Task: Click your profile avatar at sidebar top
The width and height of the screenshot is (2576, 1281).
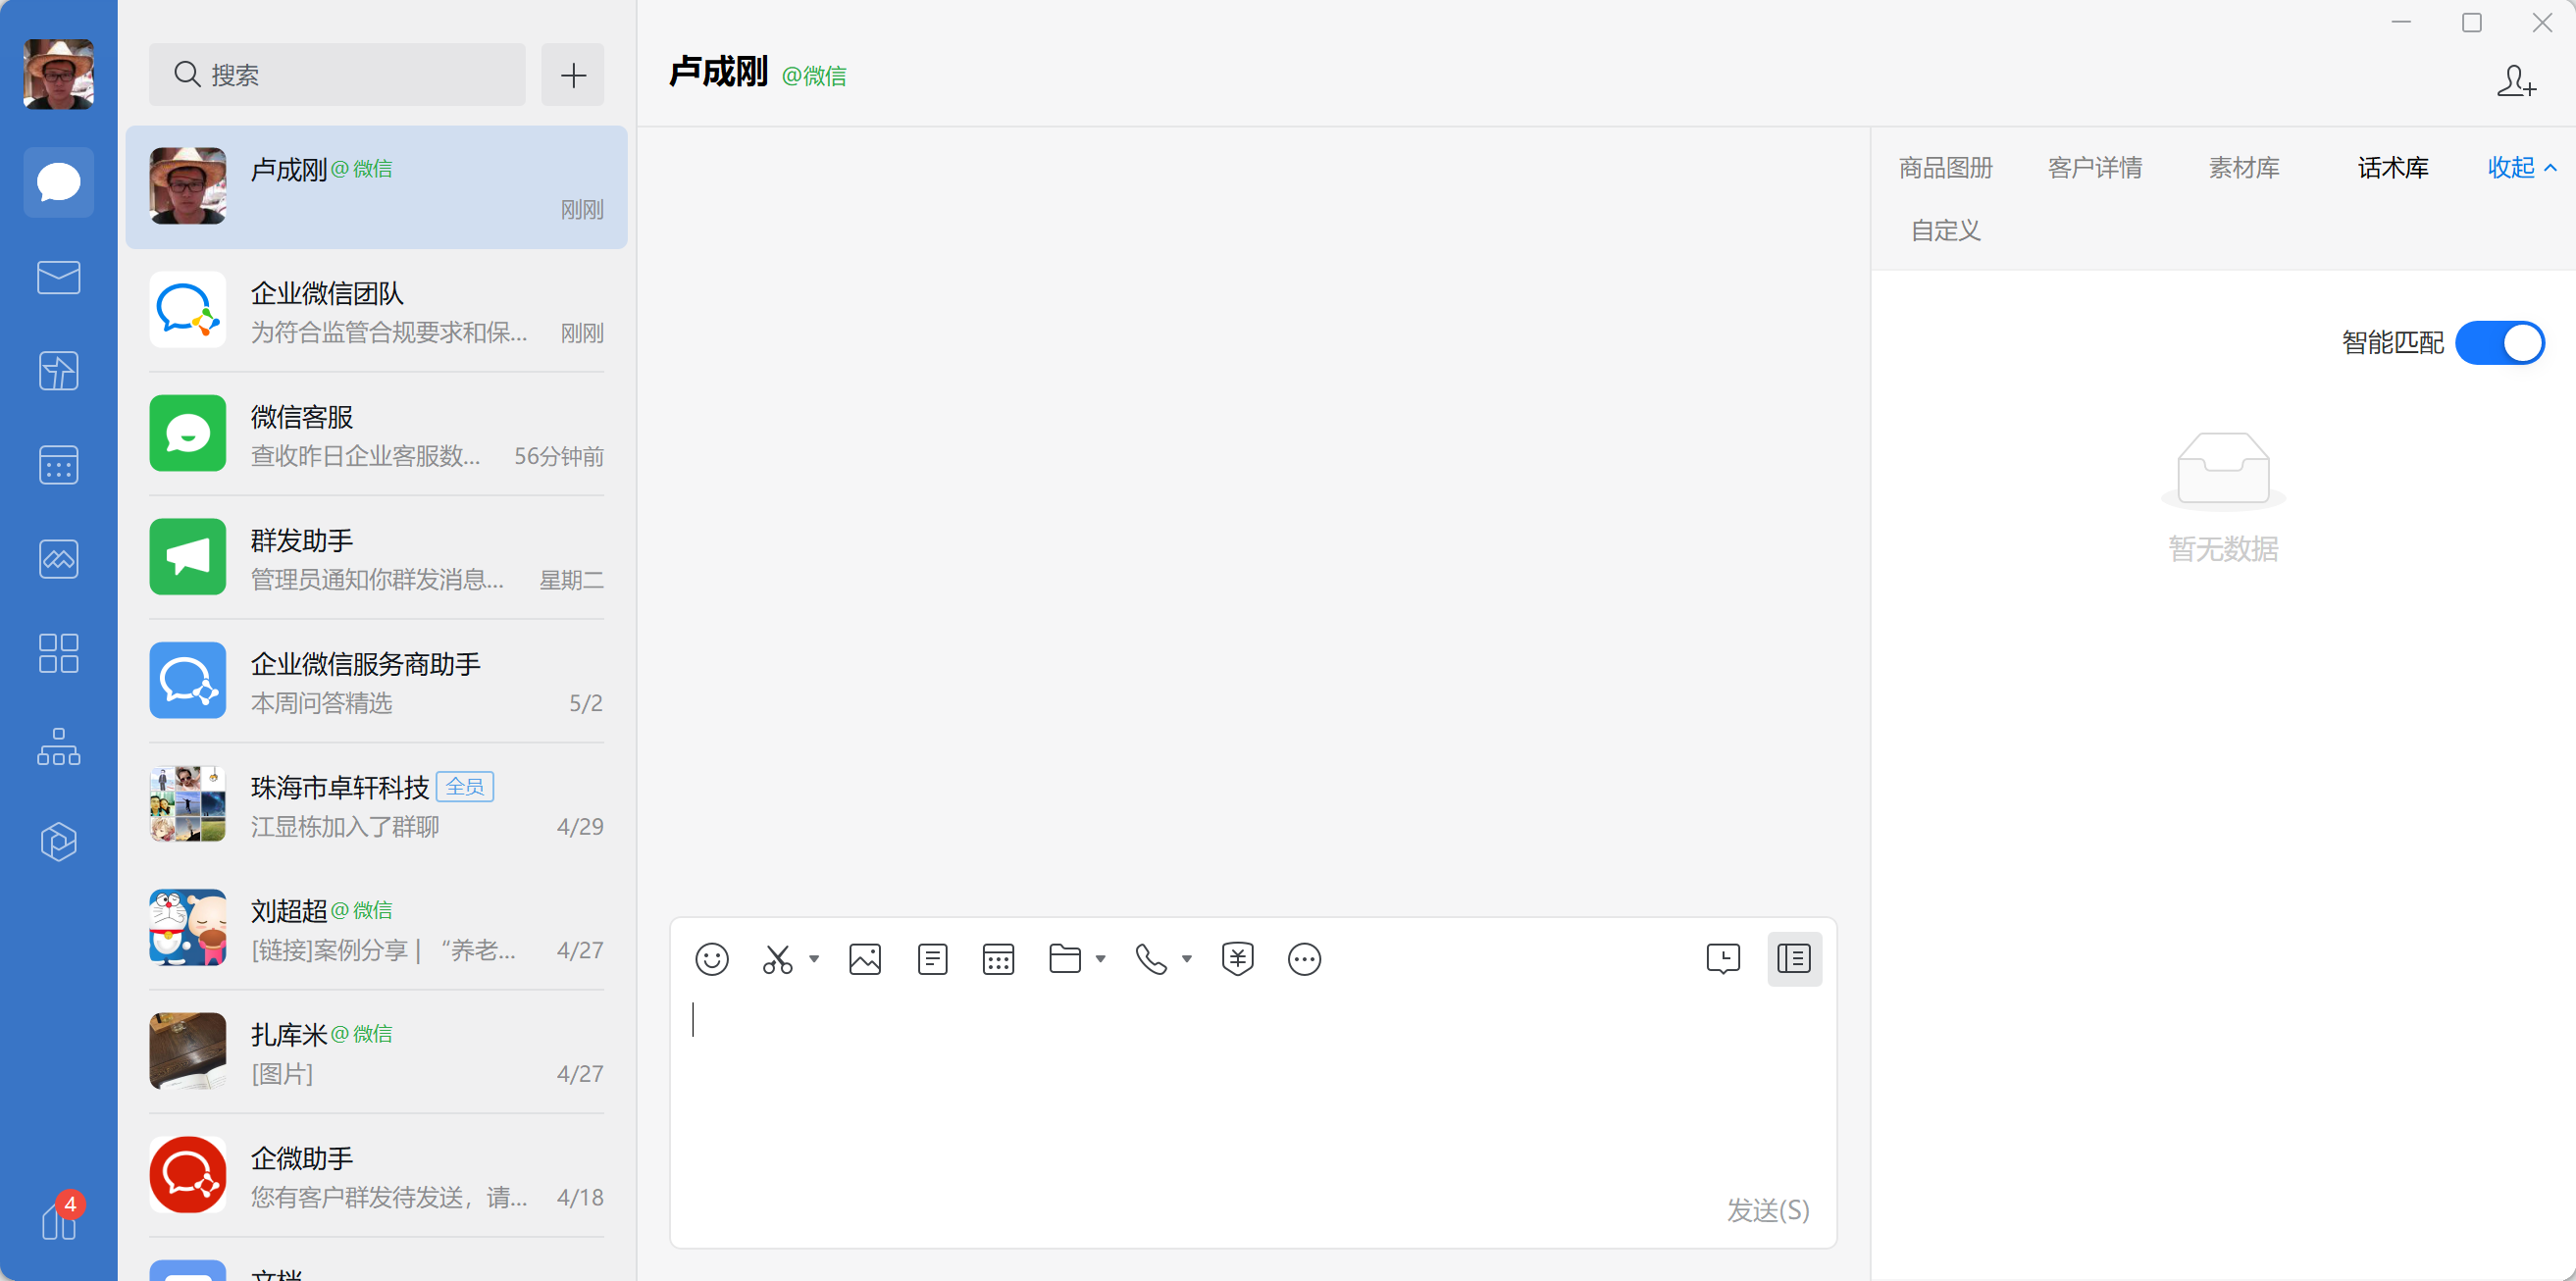Action: [x=58, y=74]
